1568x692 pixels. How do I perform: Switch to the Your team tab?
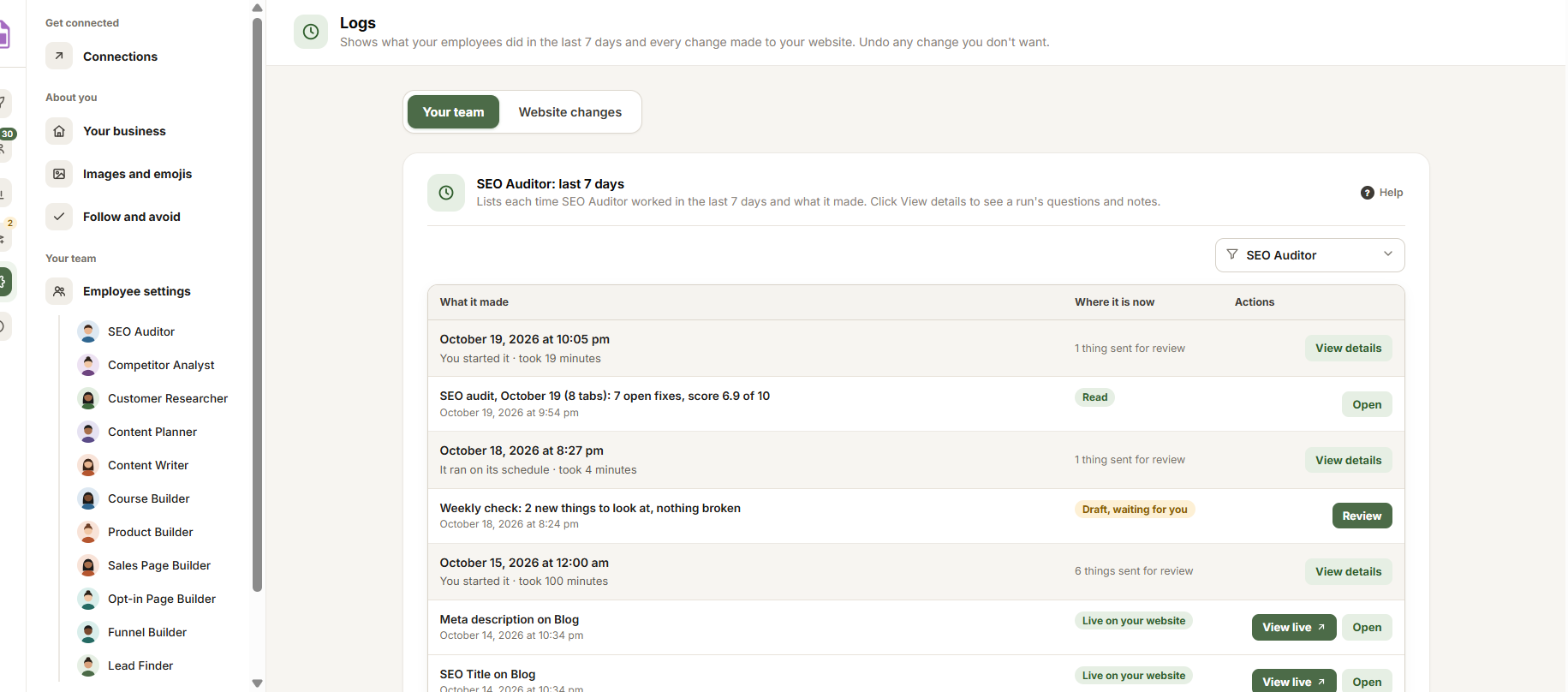pos(453,112)
